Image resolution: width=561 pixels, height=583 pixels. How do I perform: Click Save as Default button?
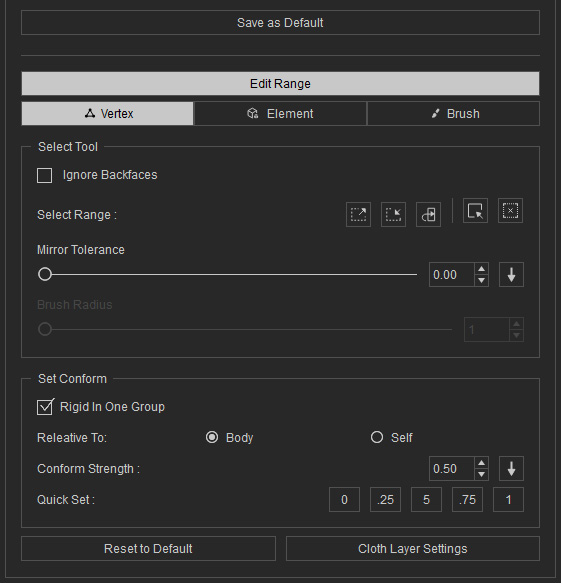click(x=280, y=23)
